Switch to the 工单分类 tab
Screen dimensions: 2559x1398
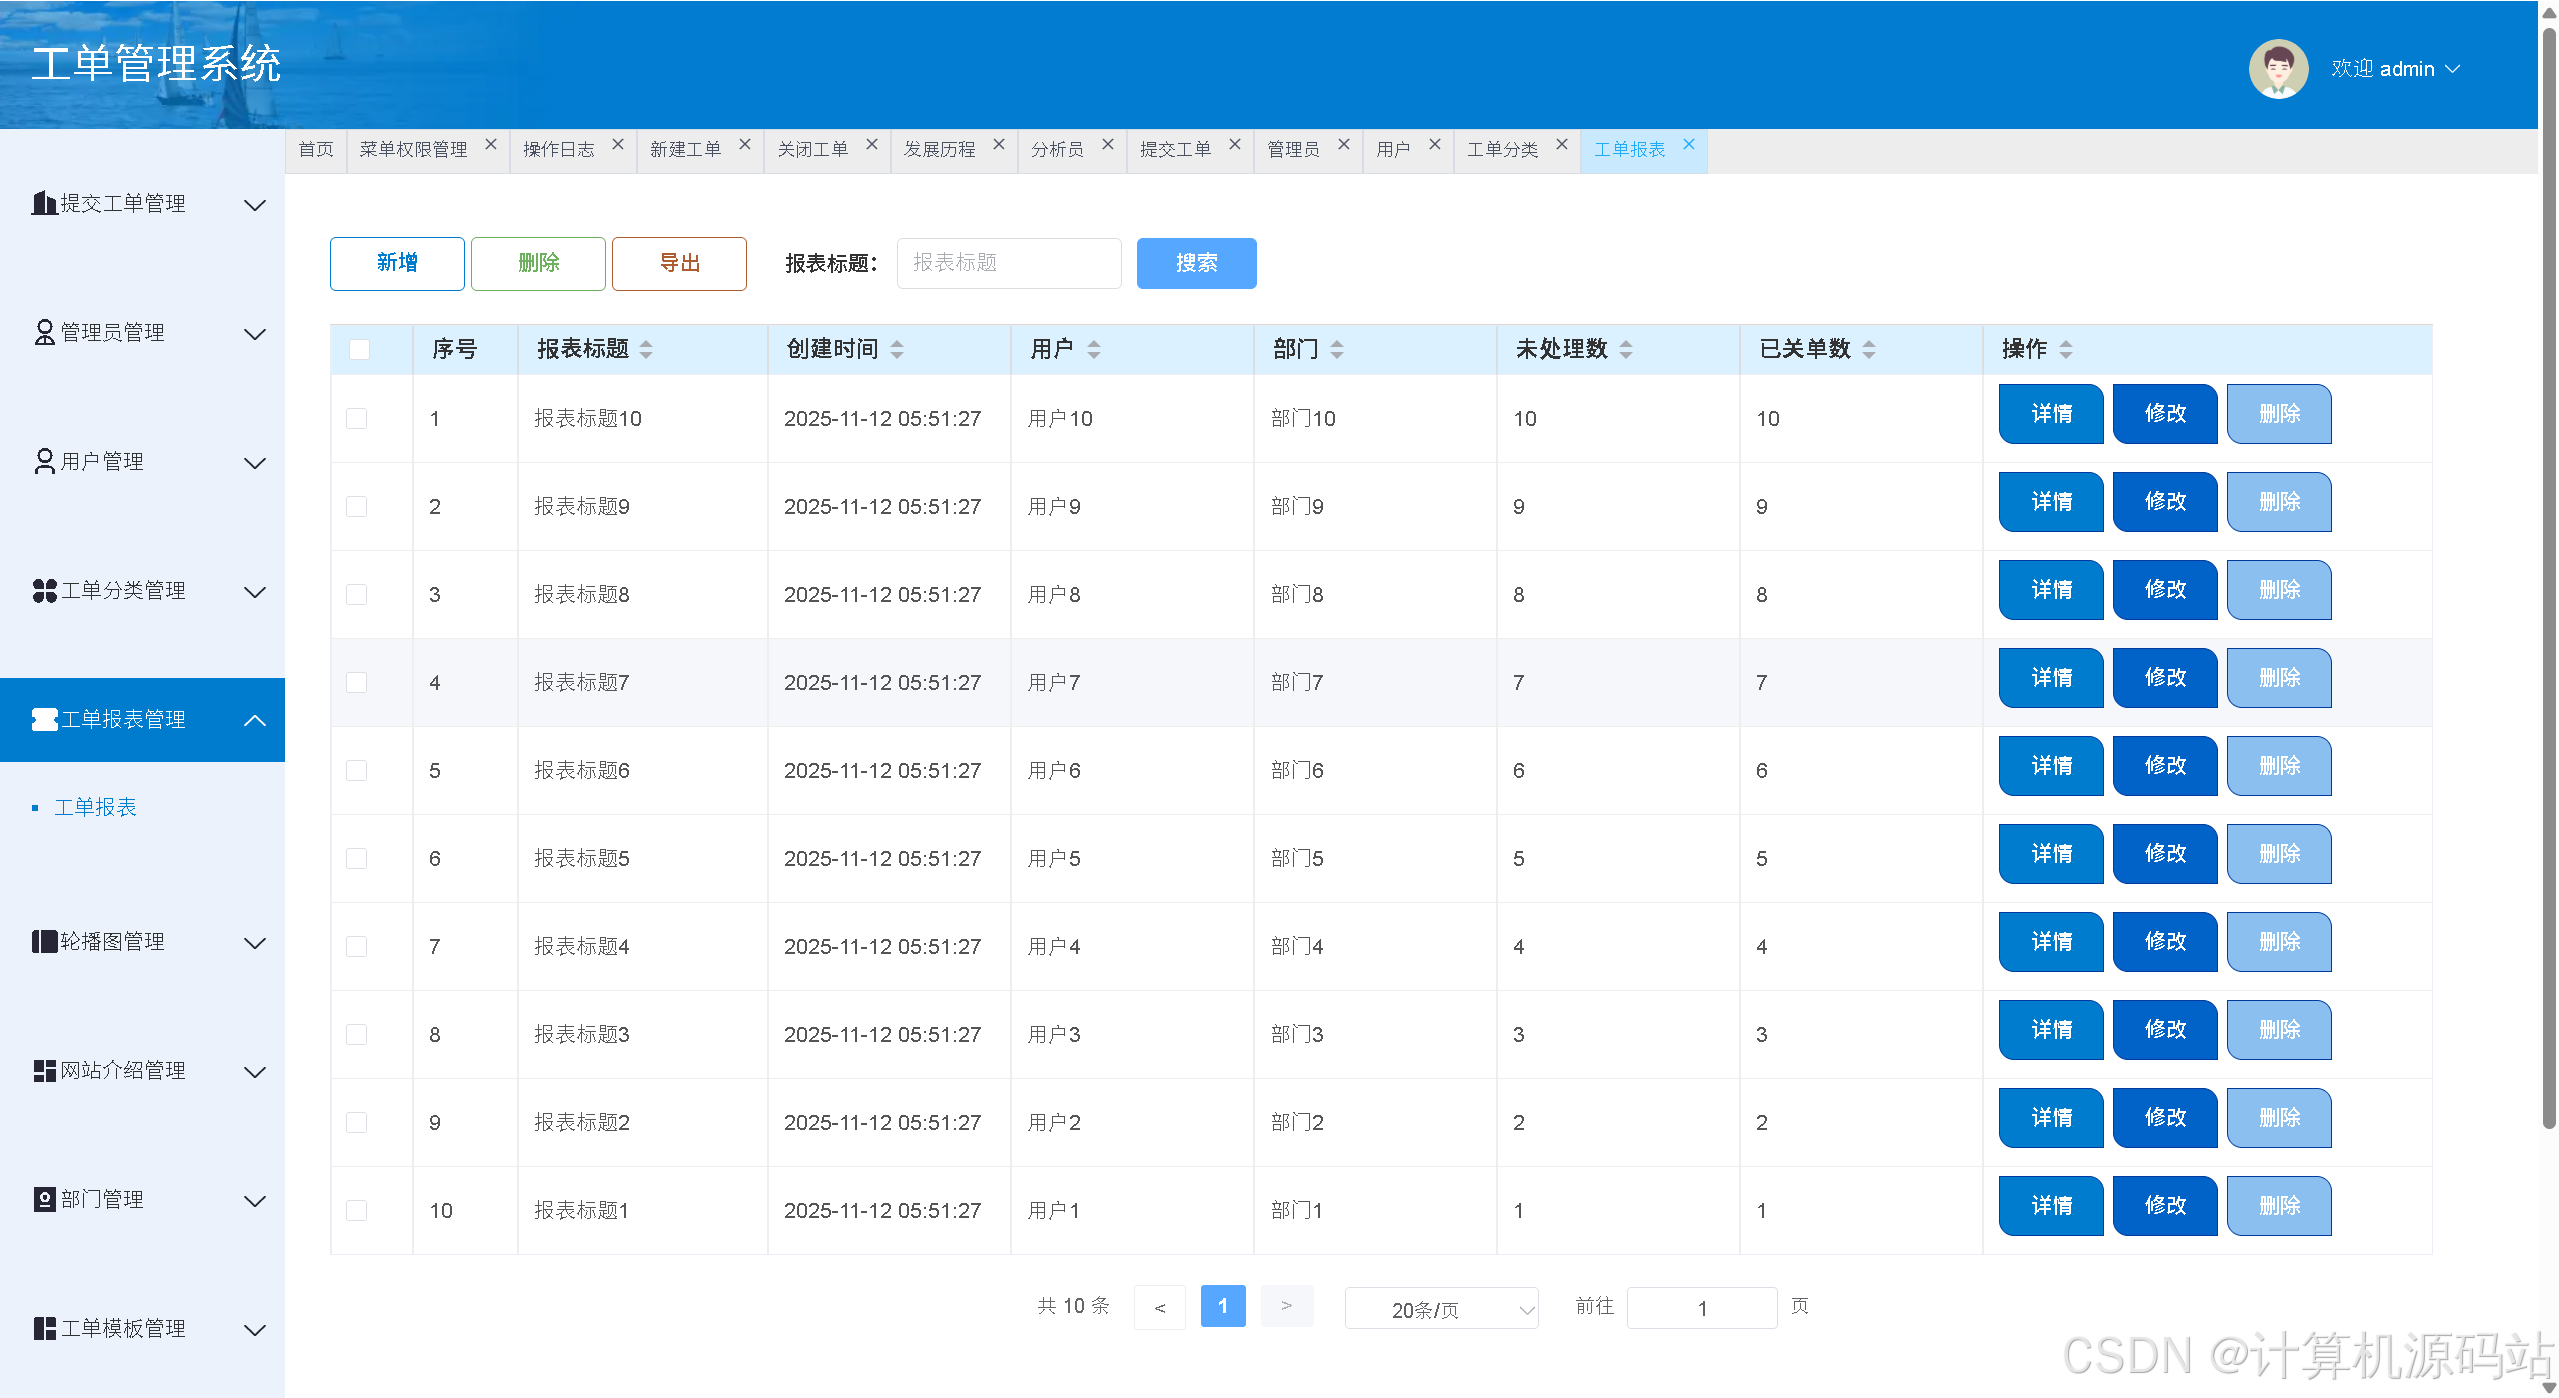click(1502, 150)
